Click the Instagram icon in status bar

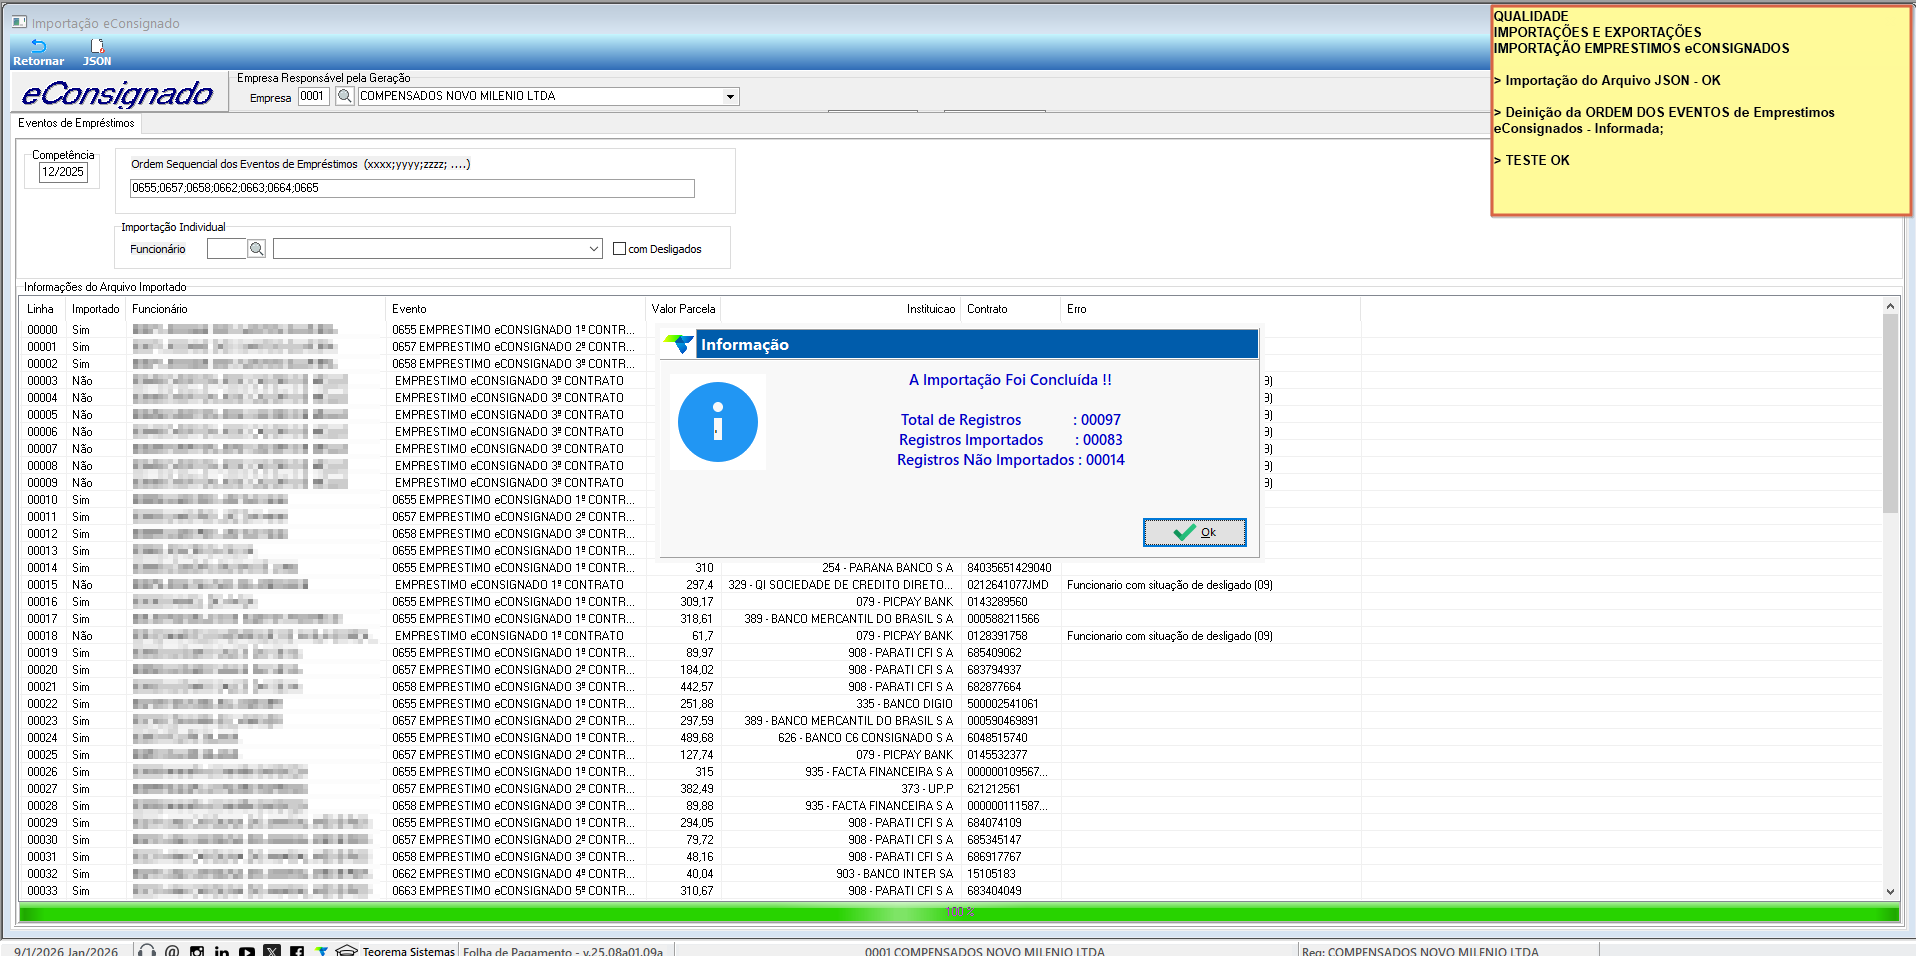pyautogui.click(x=197, y=950)
